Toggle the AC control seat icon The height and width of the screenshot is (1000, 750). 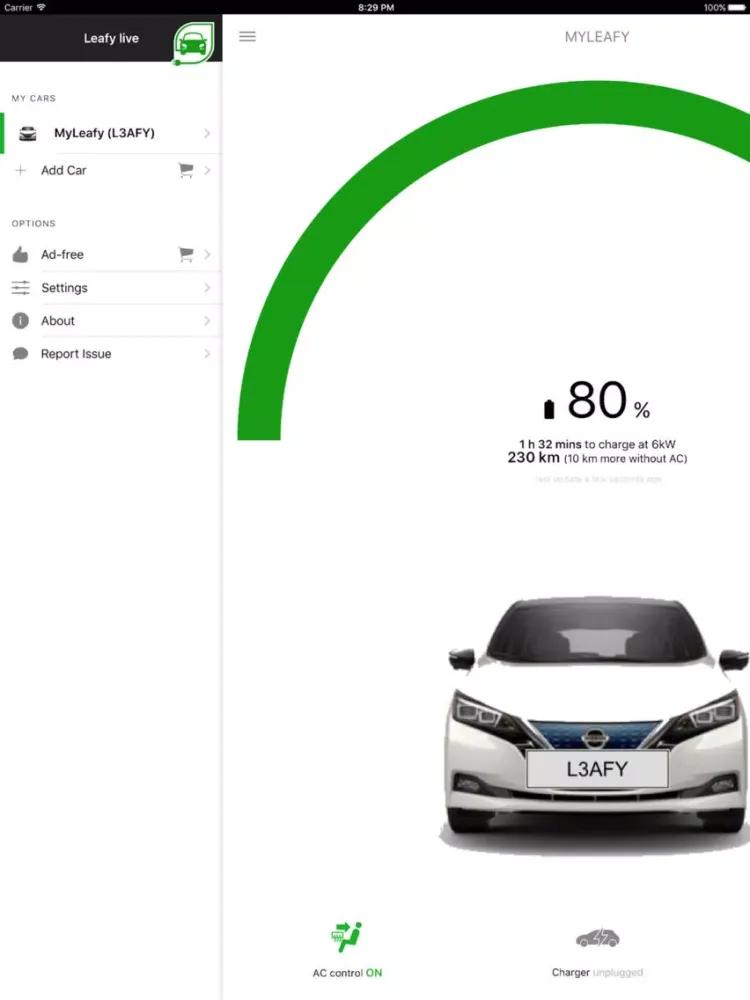tap(346, 937)
